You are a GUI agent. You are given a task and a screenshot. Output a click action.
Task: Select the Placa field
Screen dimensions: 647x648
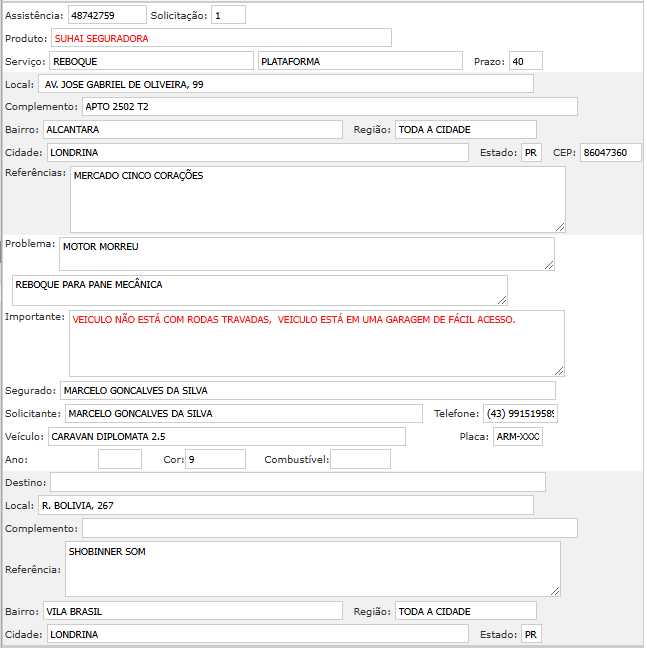[517, 436]
